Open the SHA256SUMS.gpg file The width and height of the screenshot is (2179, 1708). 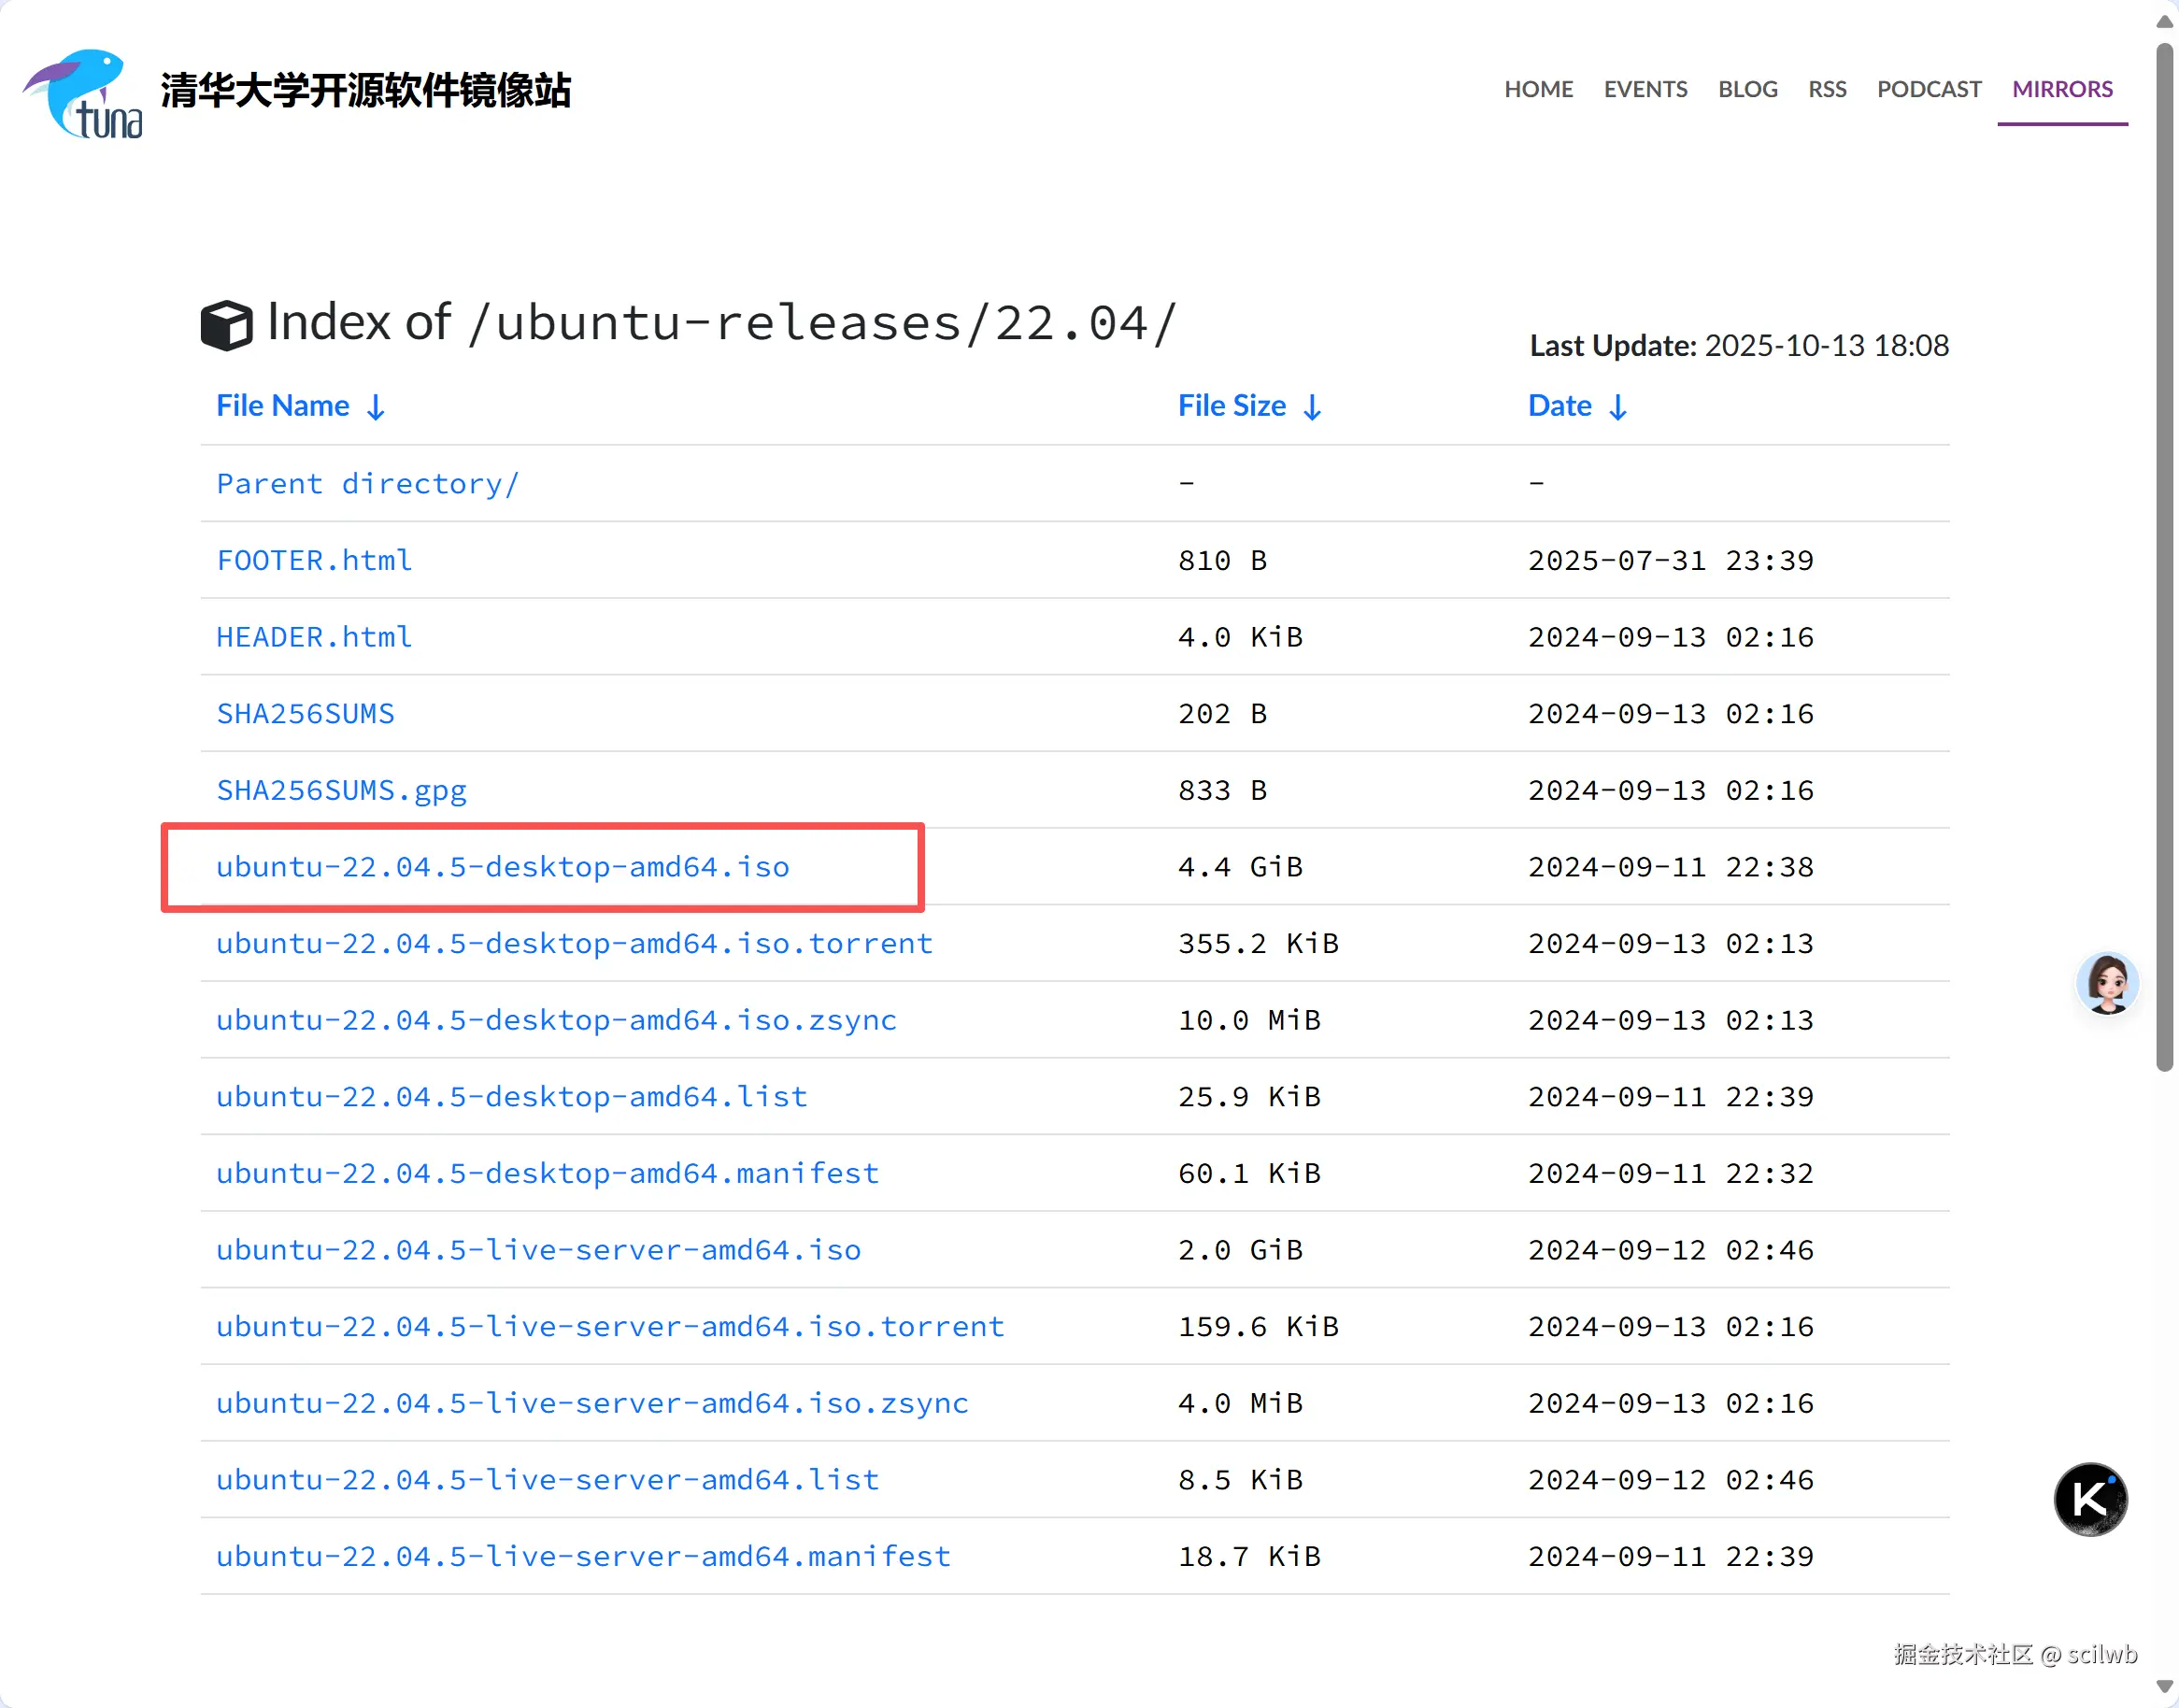tap(341, 790)
